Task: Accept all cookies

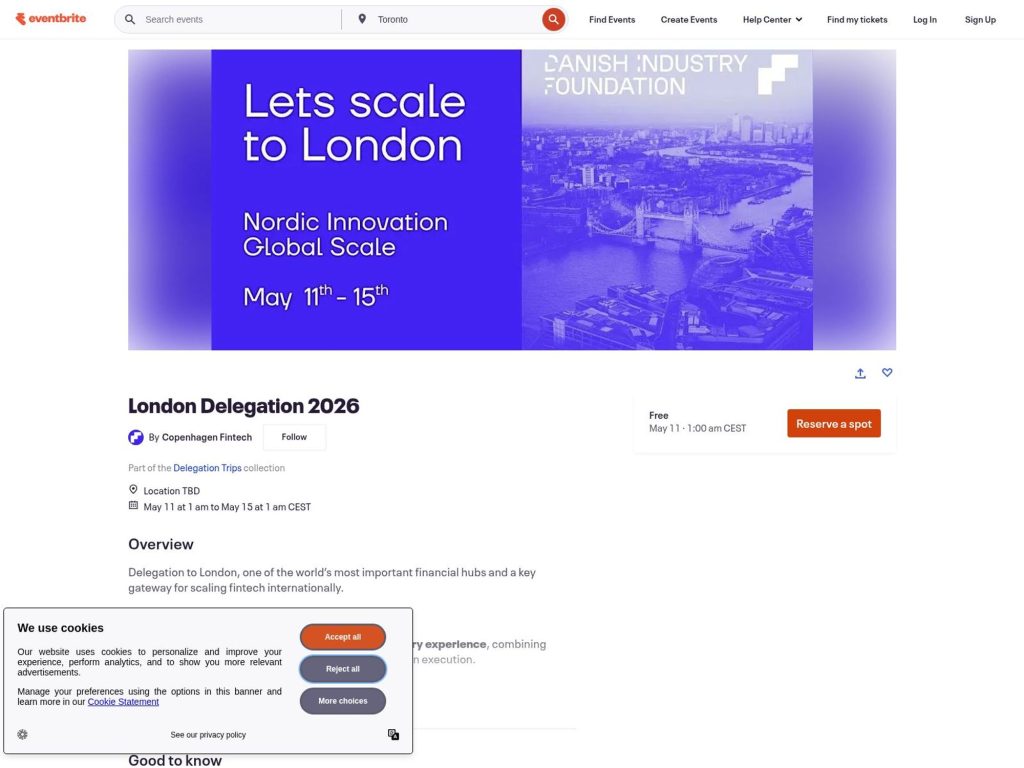Action: tap(343, 637)
